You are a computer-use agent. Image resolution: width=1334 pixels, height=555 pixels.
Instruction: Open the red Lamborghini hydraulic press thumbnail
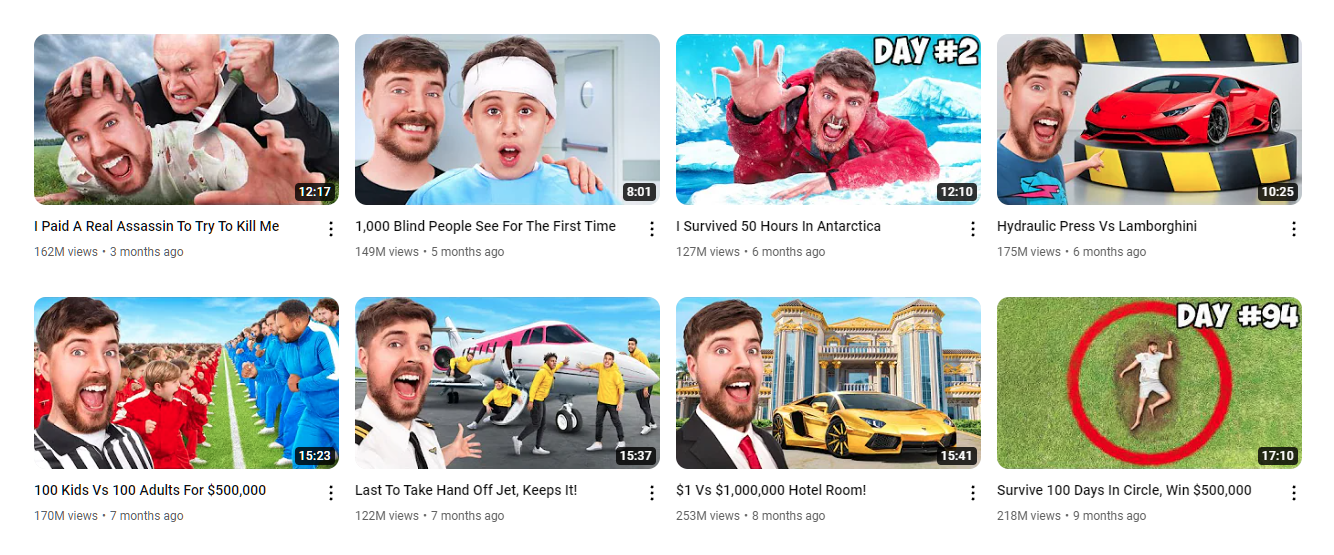click(1149, 119)
